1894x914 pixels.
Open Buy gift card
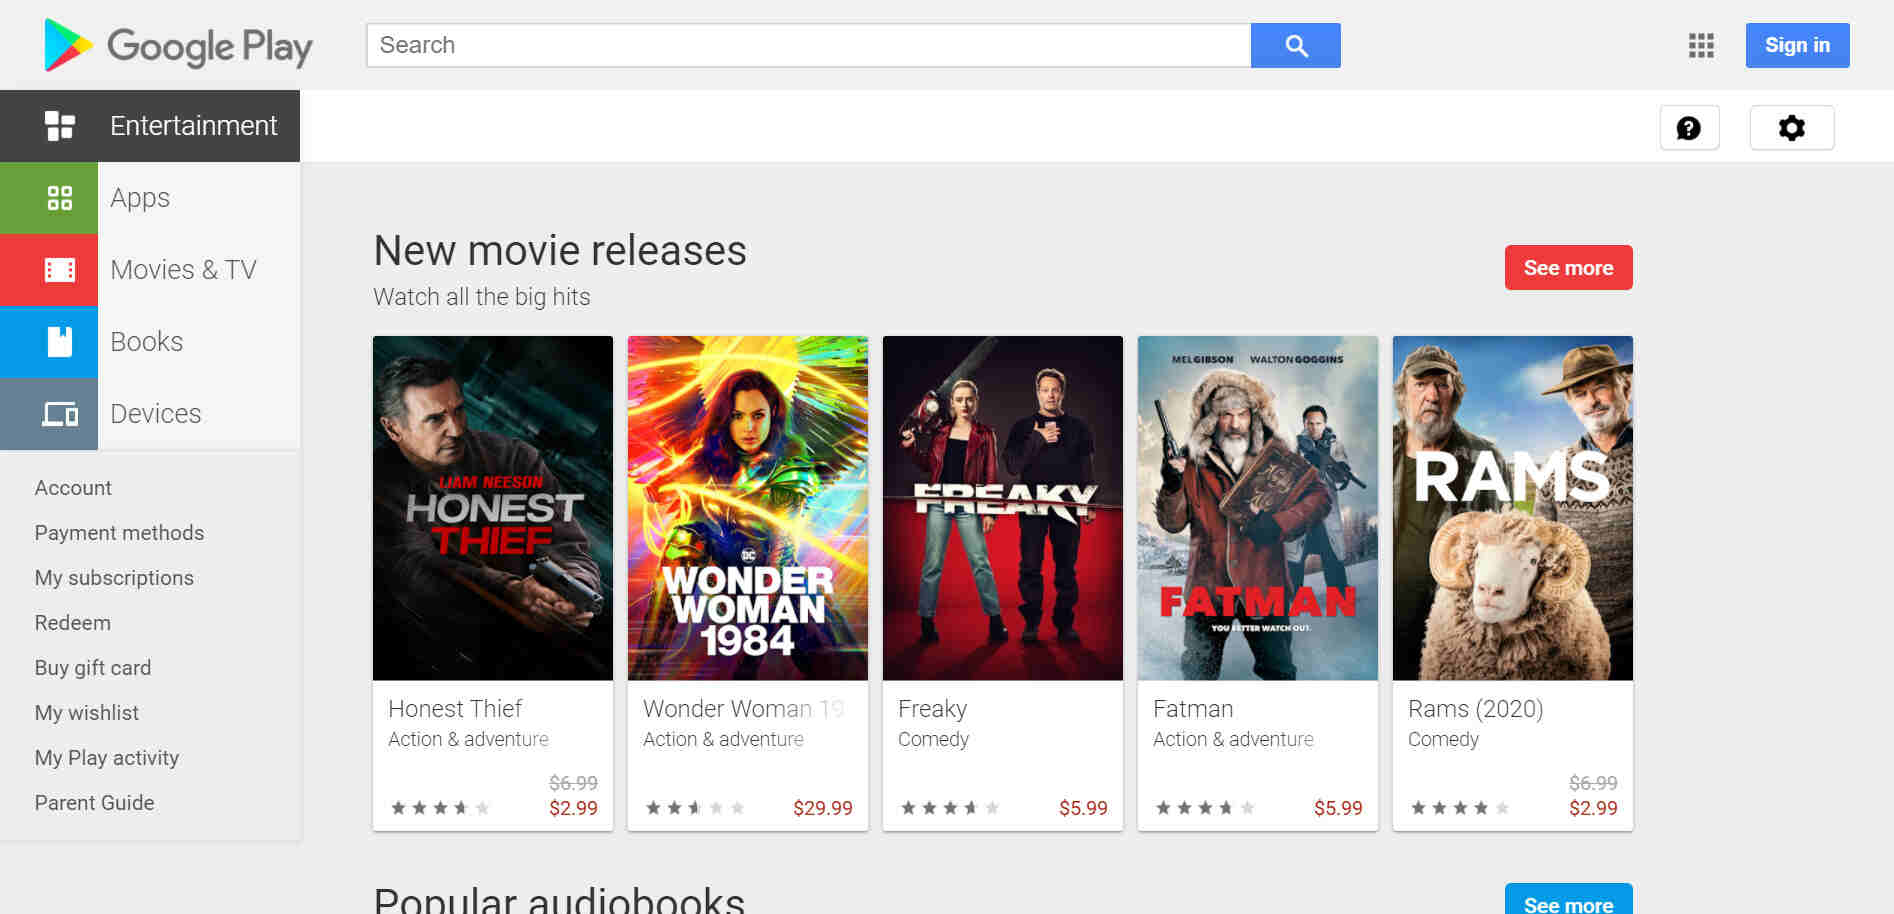click(93, 668)
